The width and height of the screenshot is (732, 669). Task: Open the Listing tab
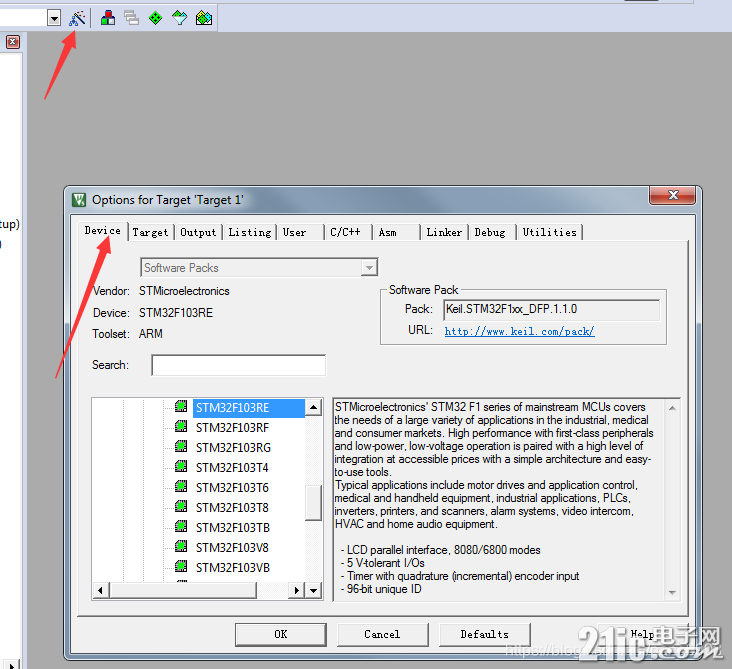249,232
